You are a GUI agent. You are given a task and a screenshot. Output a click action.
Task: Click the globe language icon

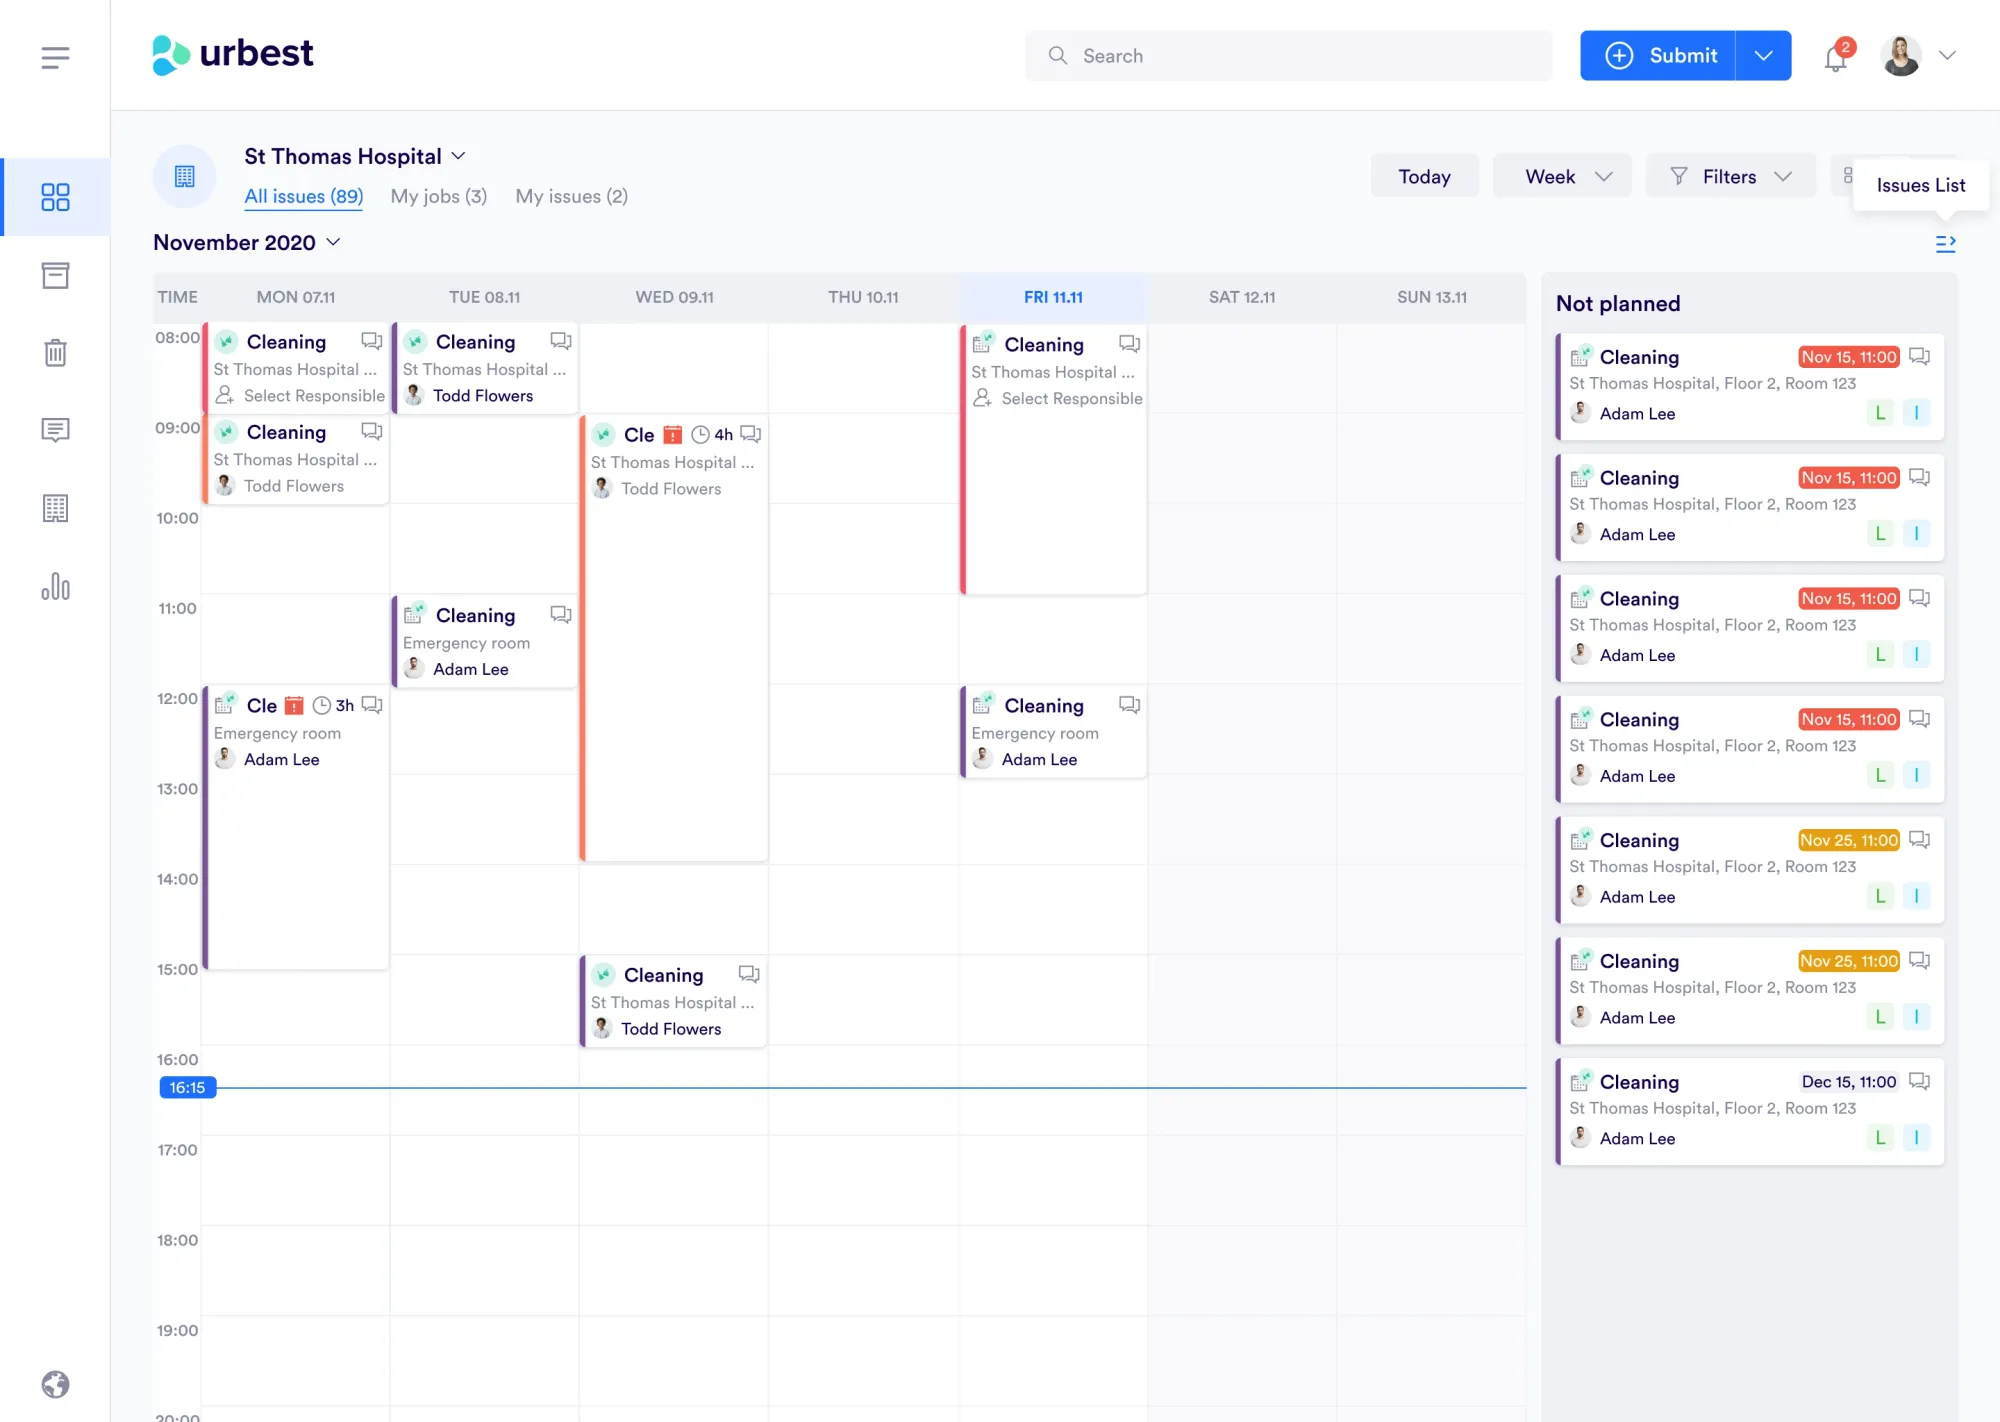[55, 1384]
